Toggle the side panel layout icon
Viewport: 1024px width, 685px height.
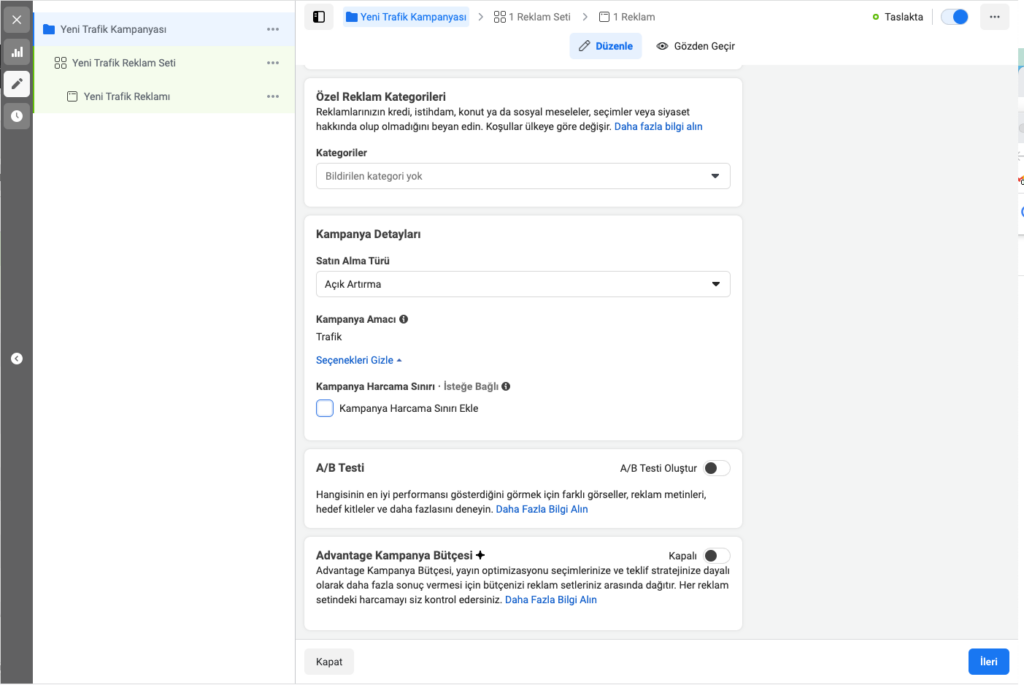318,17
